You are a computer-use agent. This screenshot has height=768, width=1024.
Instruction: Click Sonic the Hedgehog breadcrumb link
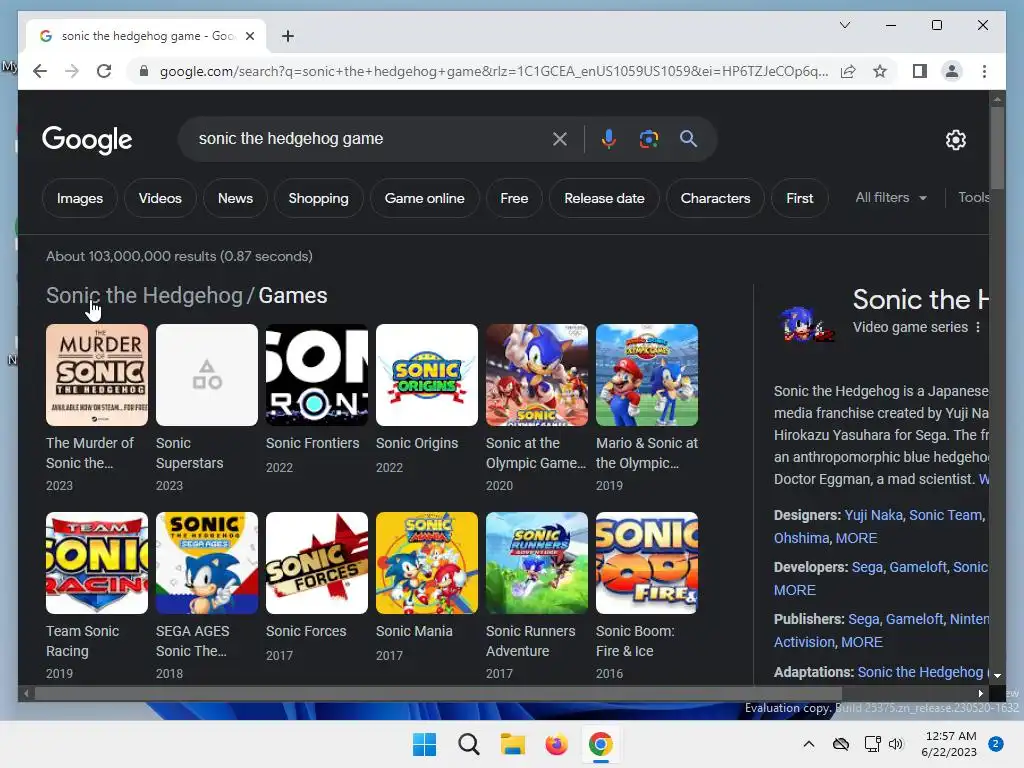click(x=144, y=295)
